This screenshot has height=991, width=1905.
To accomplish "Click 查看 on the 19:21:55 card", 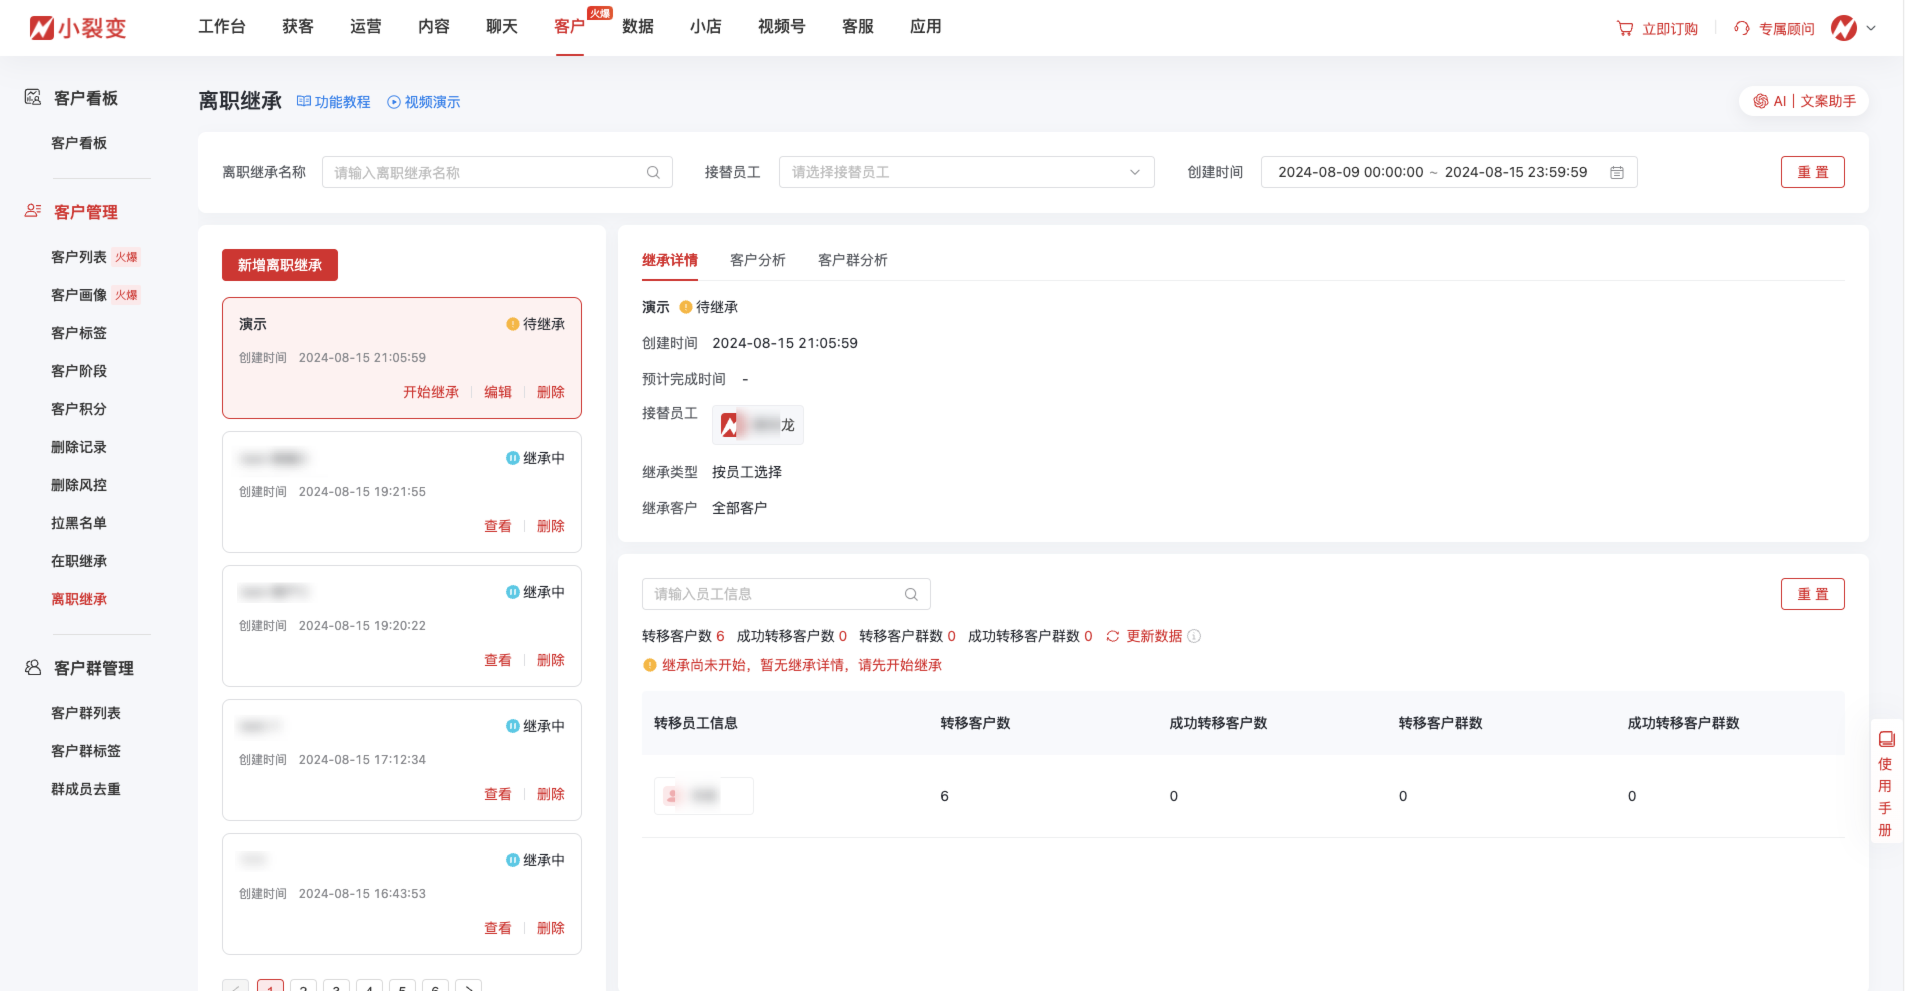I will pos(498,526).
